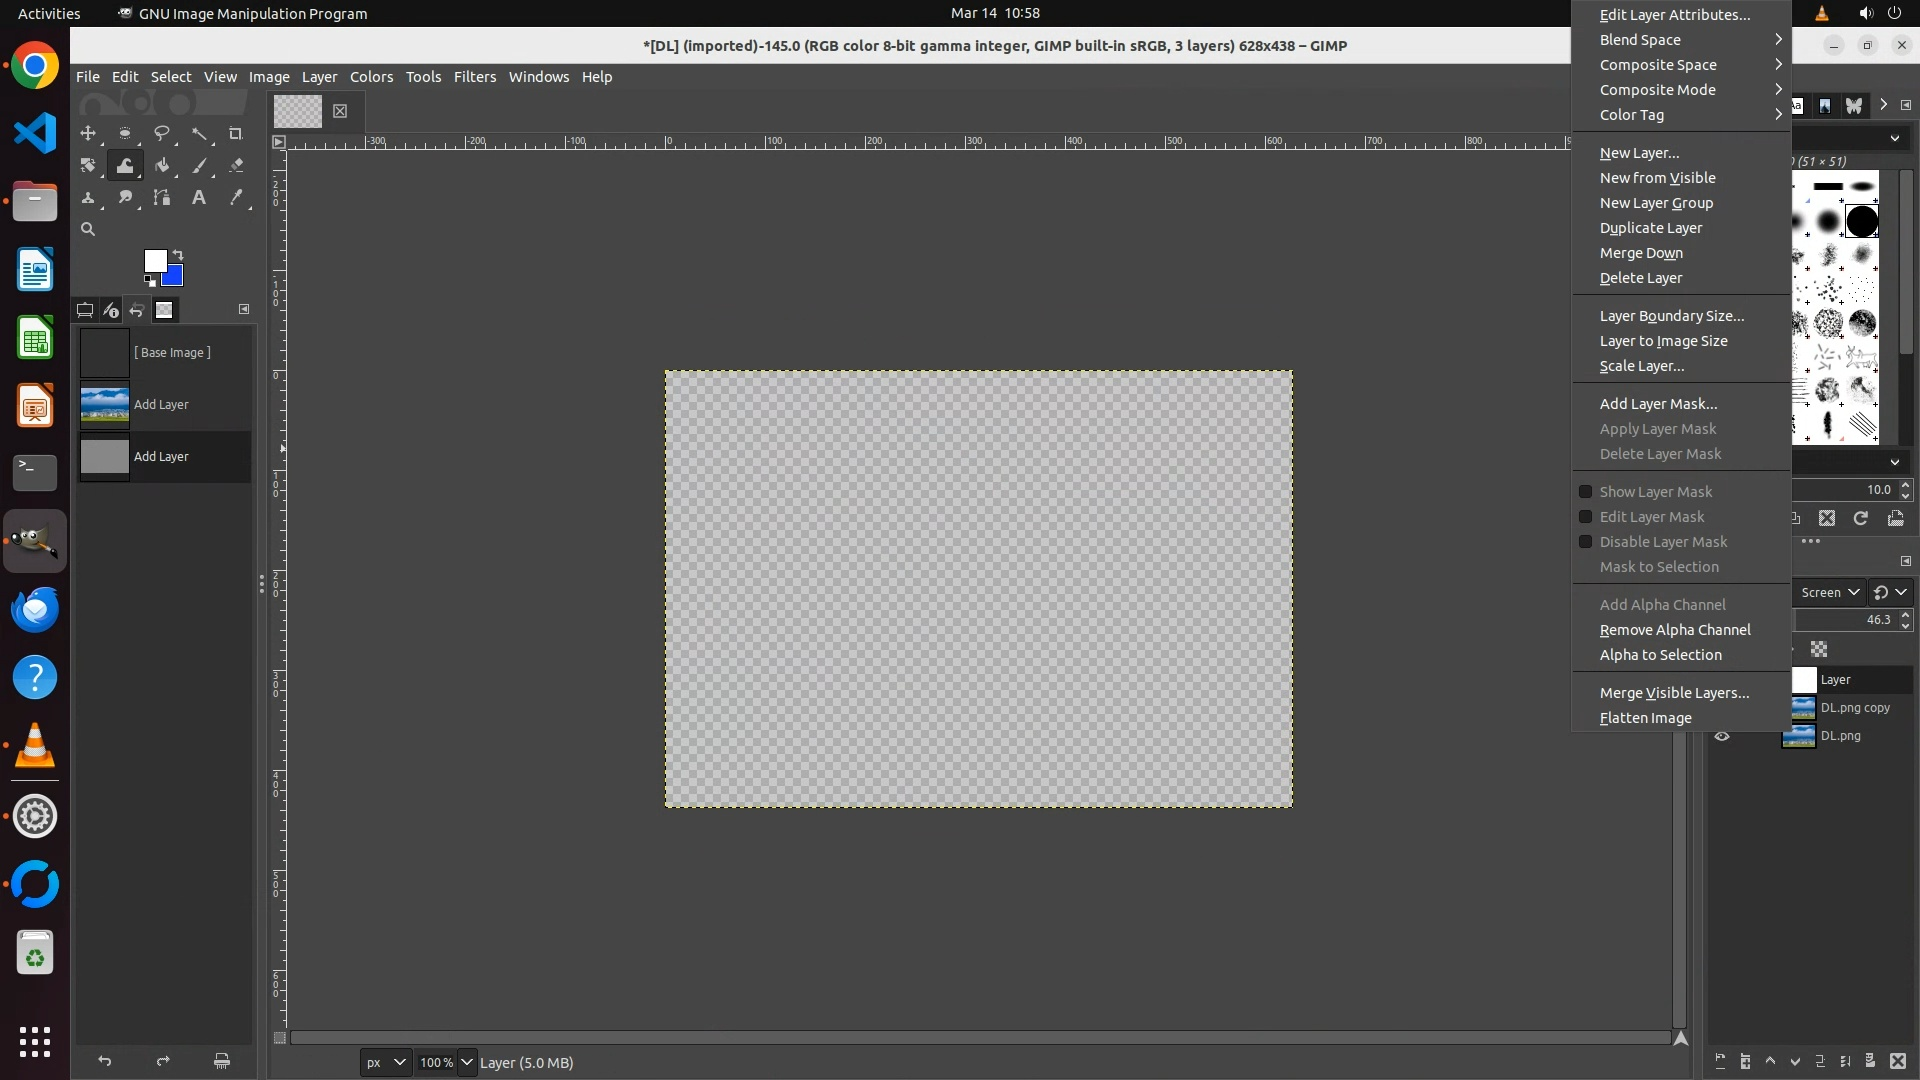
Task: Select the Free Select lasso tool
Action: (161, 133)
